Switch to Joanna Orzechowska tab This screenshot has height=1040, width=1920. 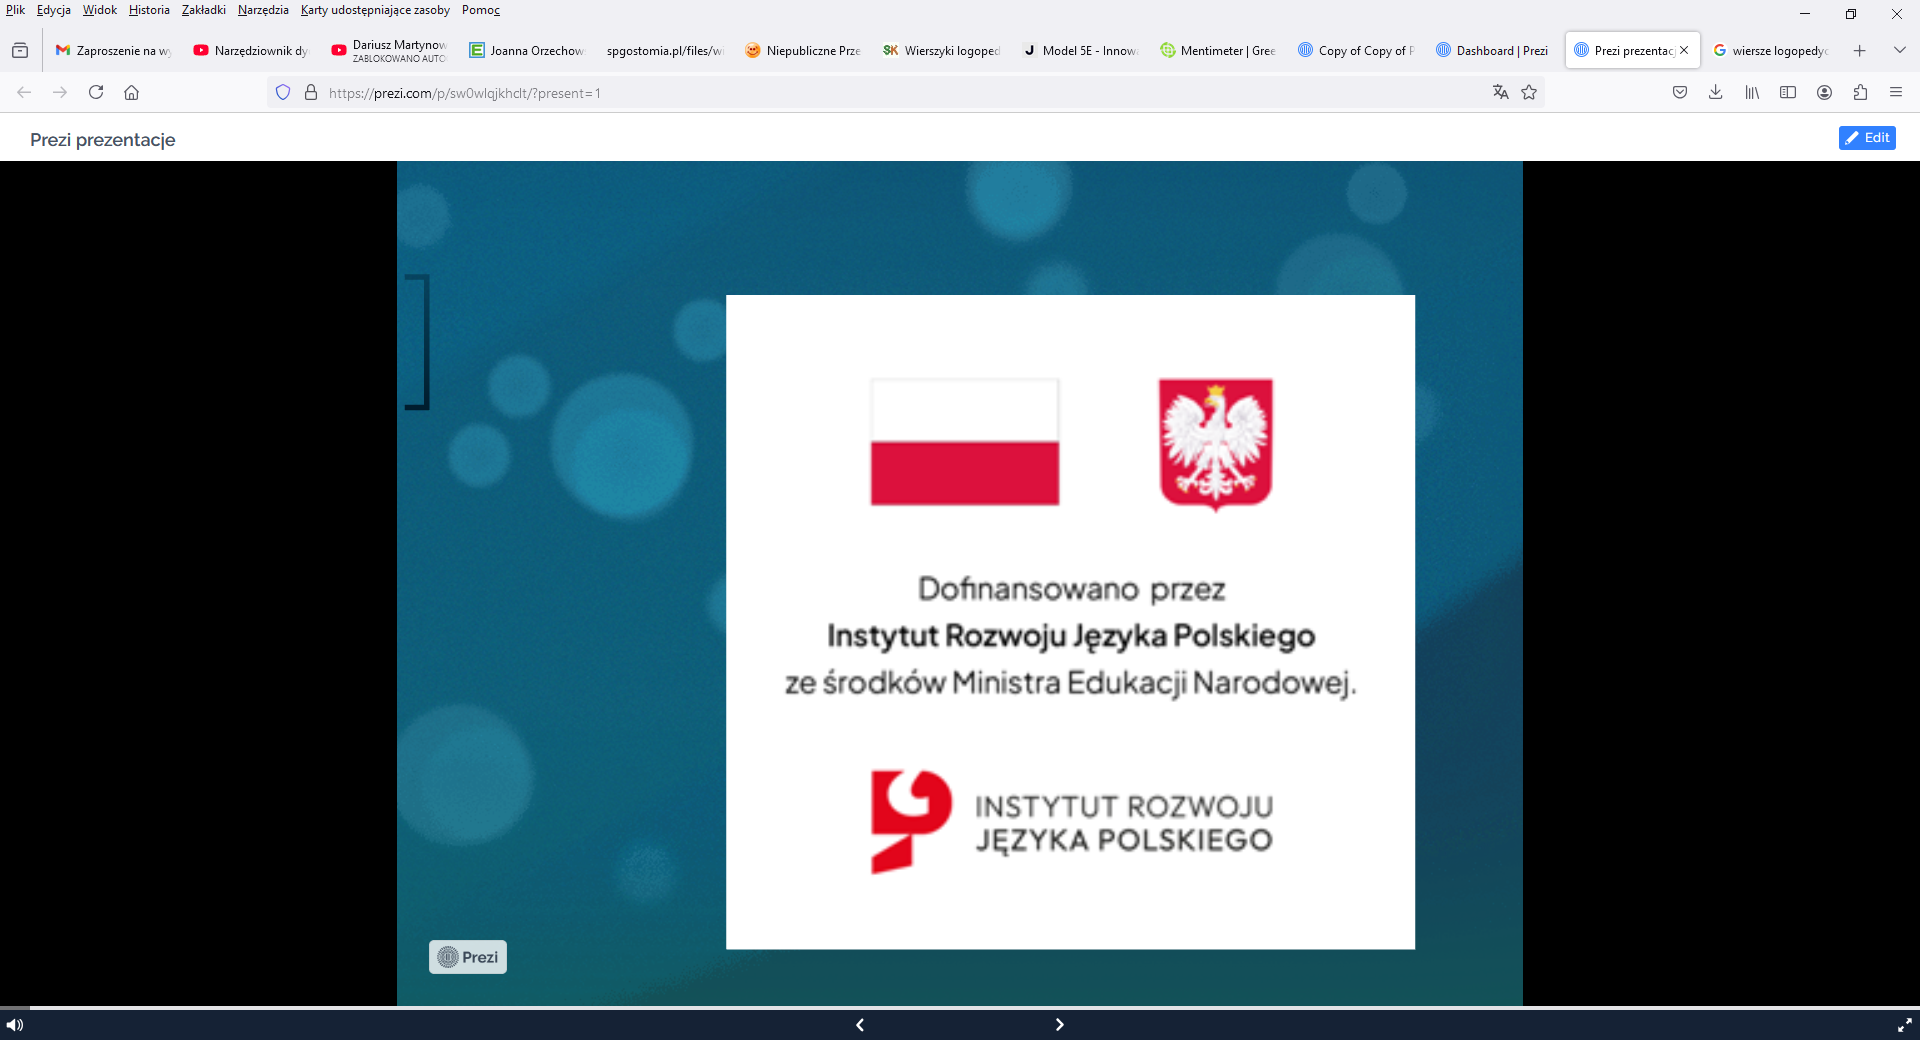click(x=527, y=50)
